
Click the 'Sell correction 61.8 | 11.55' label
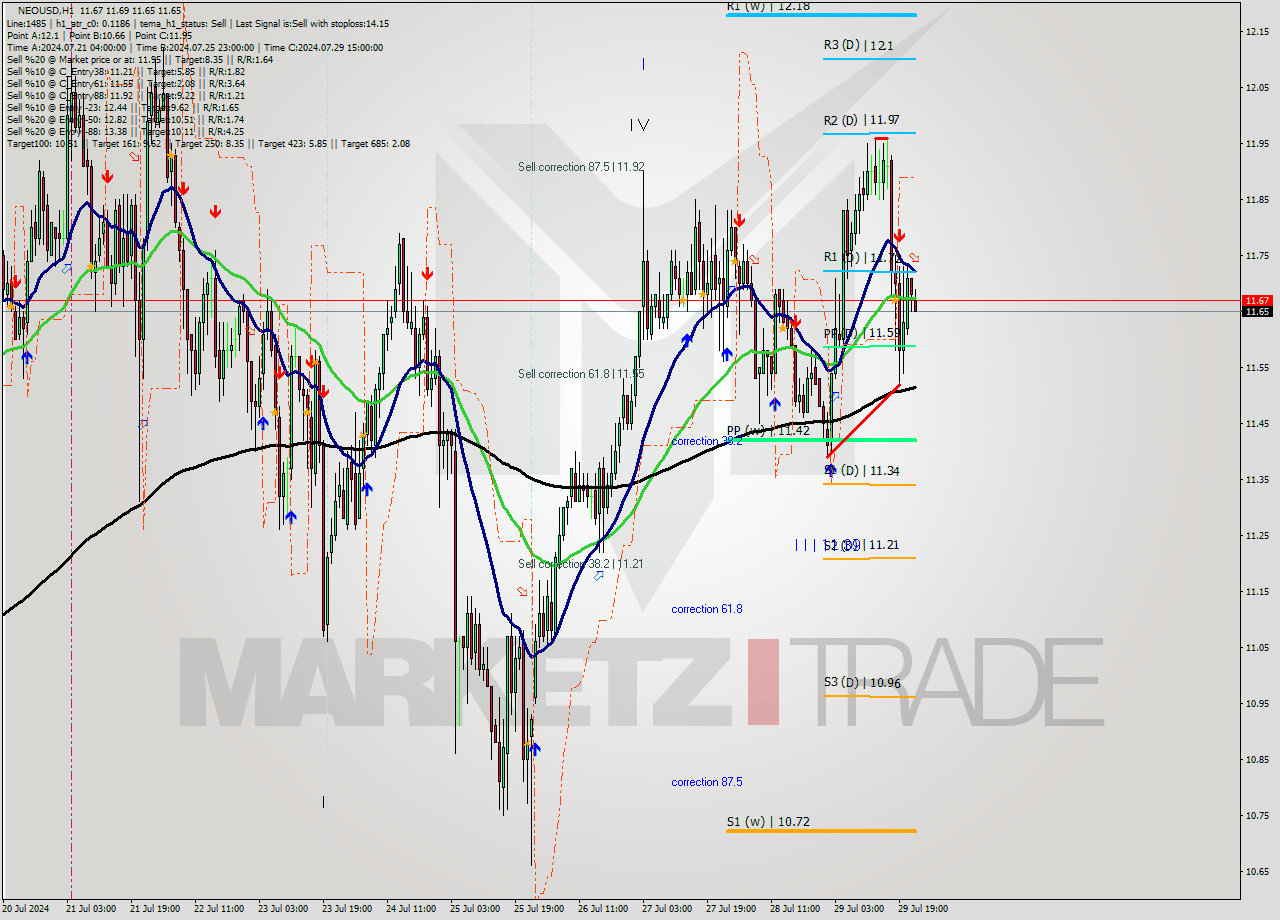click(581, 374)
